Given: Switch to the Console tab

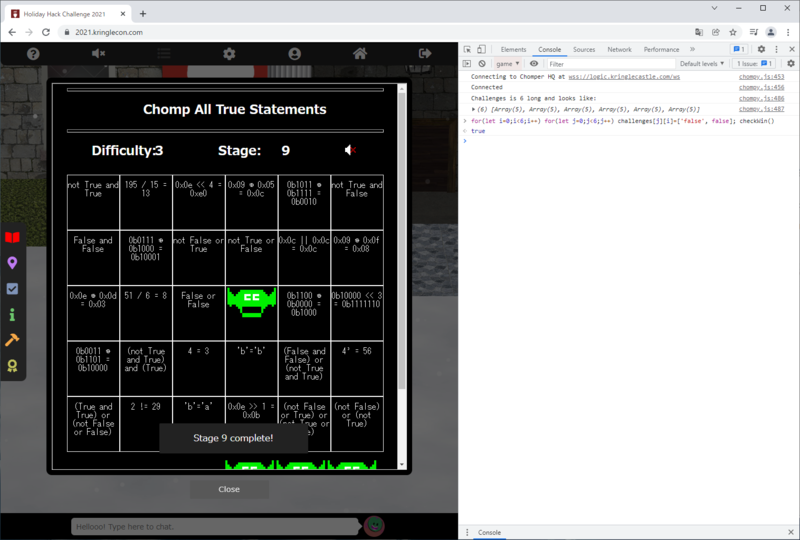Looking at the screenshot, I should 549,50.
